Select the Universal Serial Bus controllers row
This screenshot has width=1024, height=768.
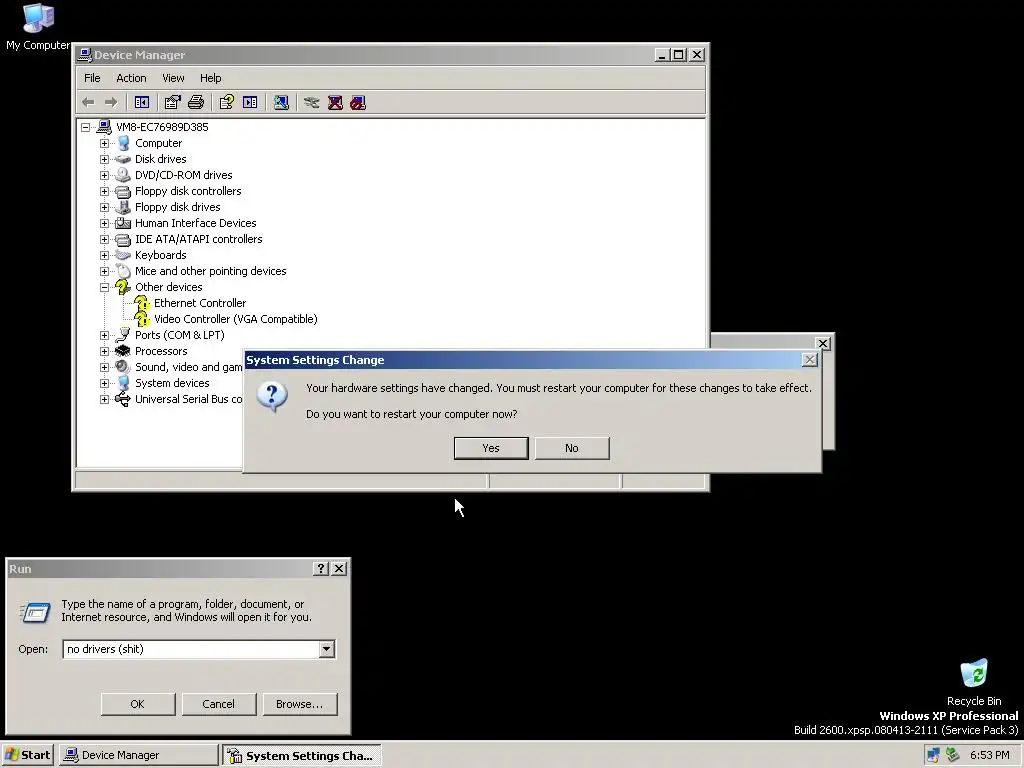click(x=189, y=399)
